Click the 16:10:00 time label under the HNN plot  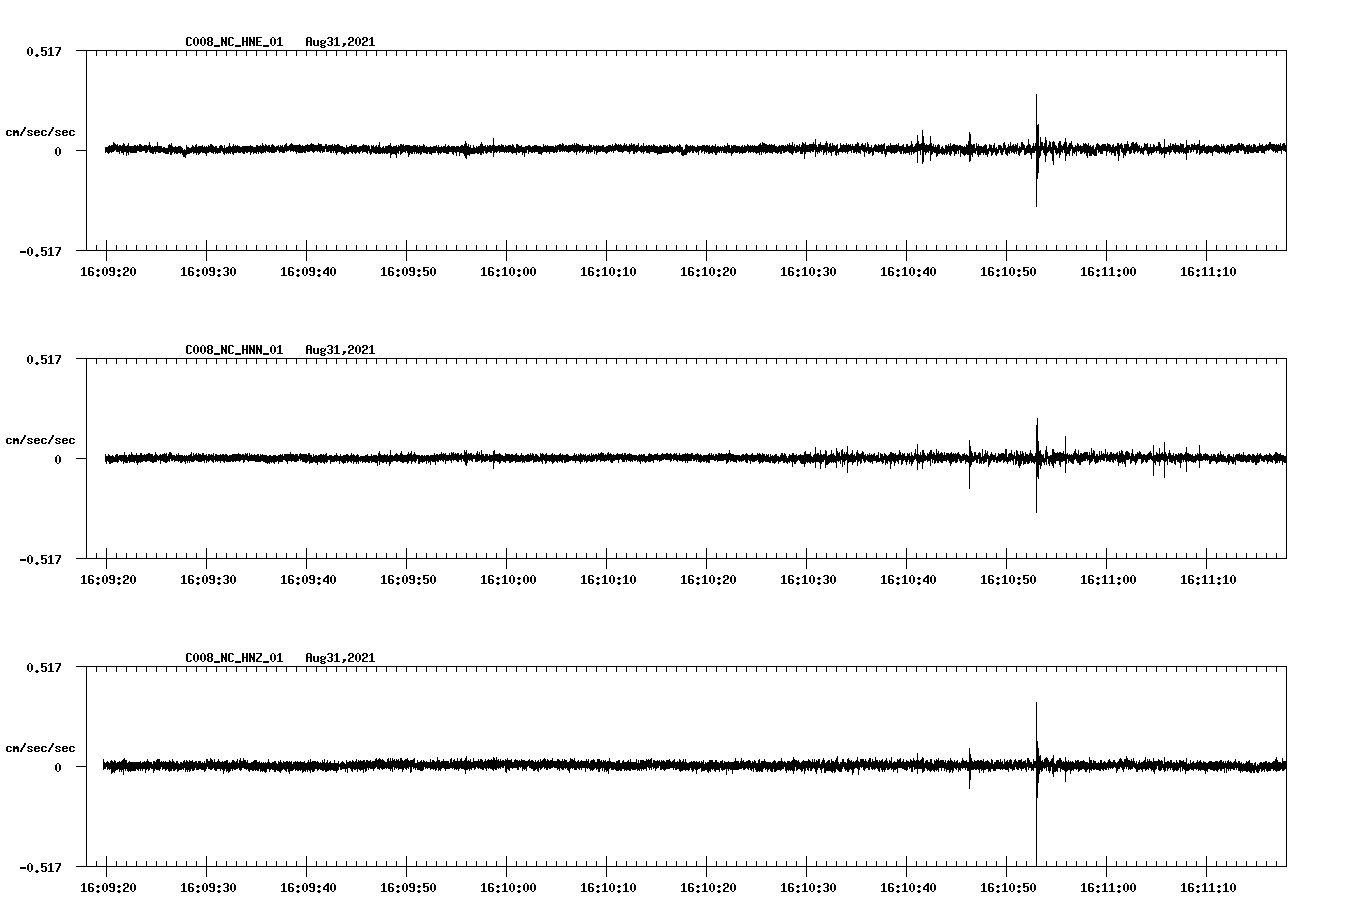click(x=508, y=580)
